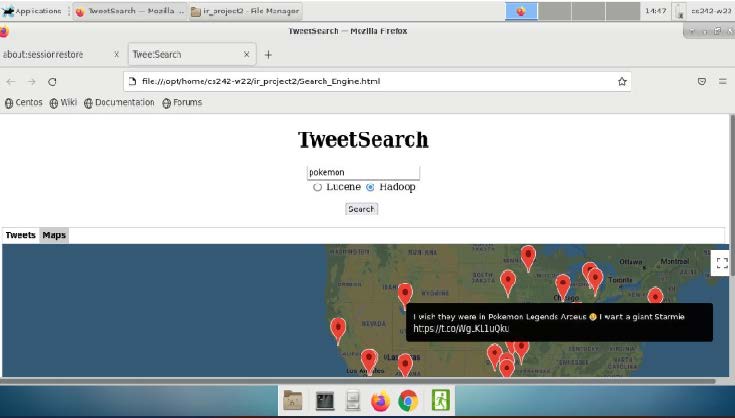Open the Firefox hamburger menu
Image resolution: width=735 pixels, height=418 pixels.
[x=722, y=82]
